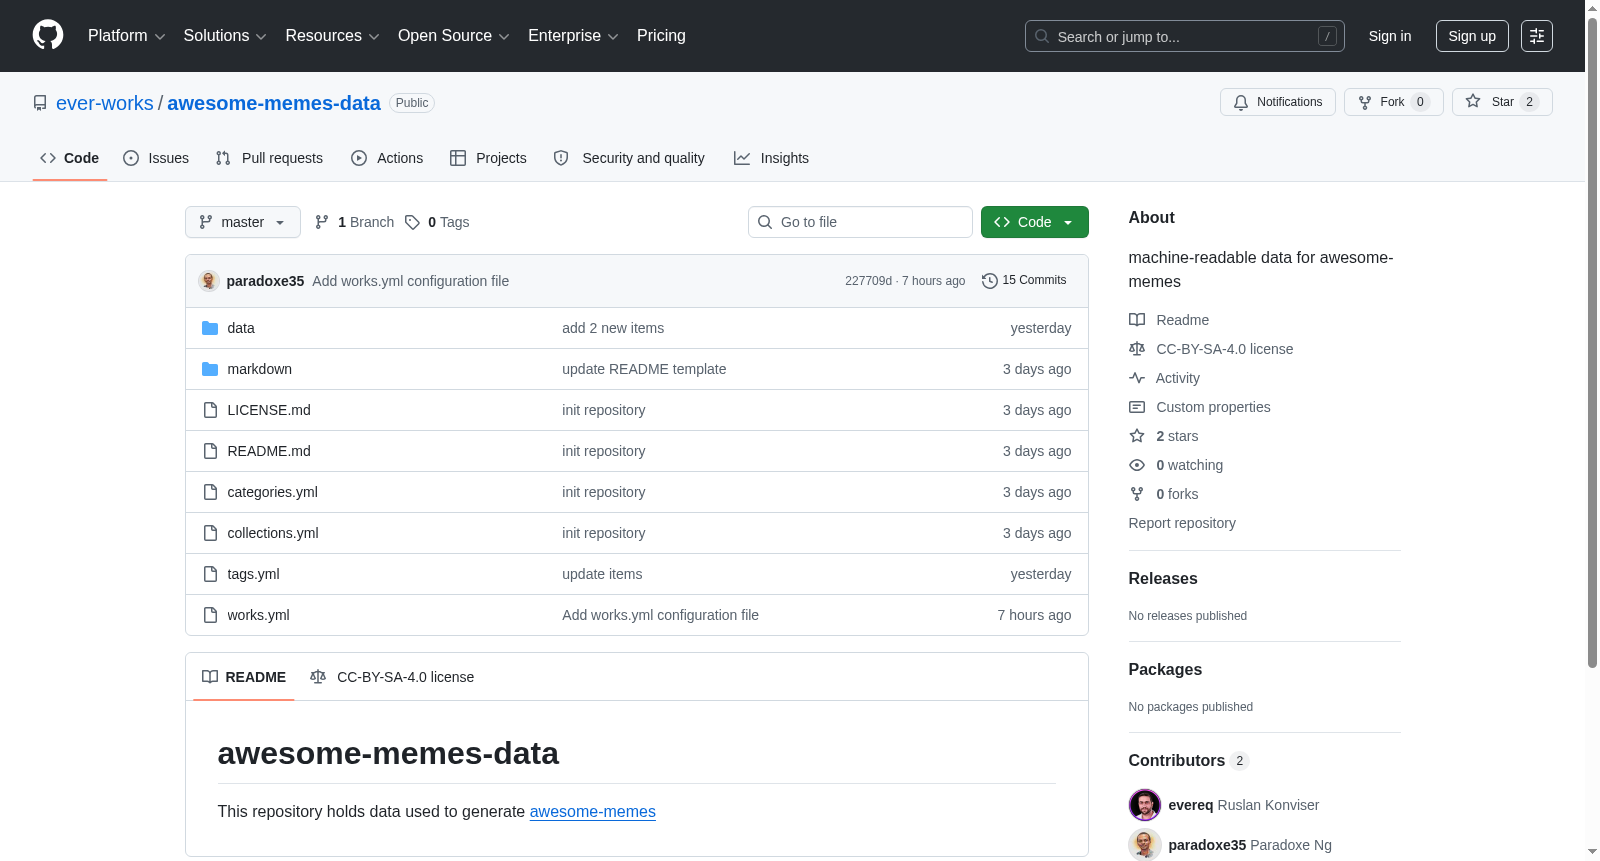The width and height of the screenshot is (1600, 861).
Task: Open the Releases heading link
Action: click(x=1163, y=579)
